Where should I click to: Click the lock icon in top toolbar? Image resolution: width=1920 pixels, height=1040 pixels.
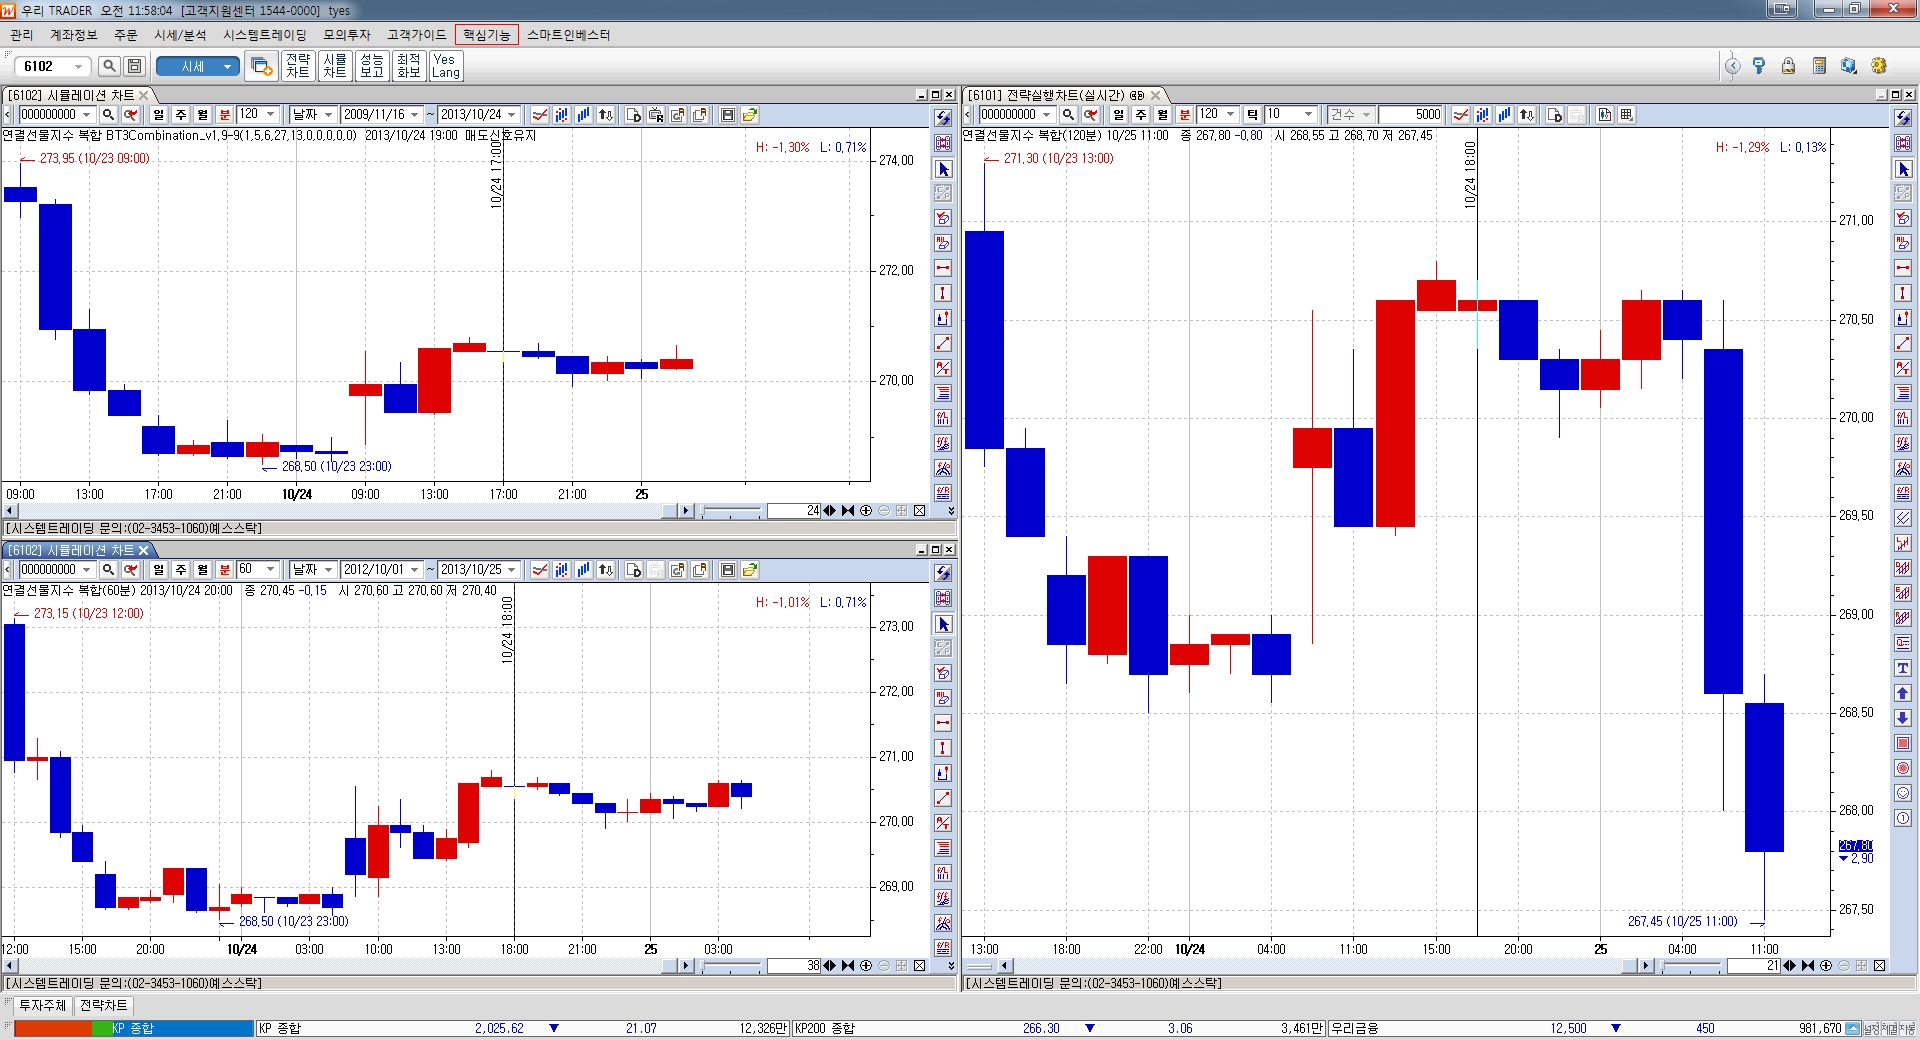(1788, 66)
